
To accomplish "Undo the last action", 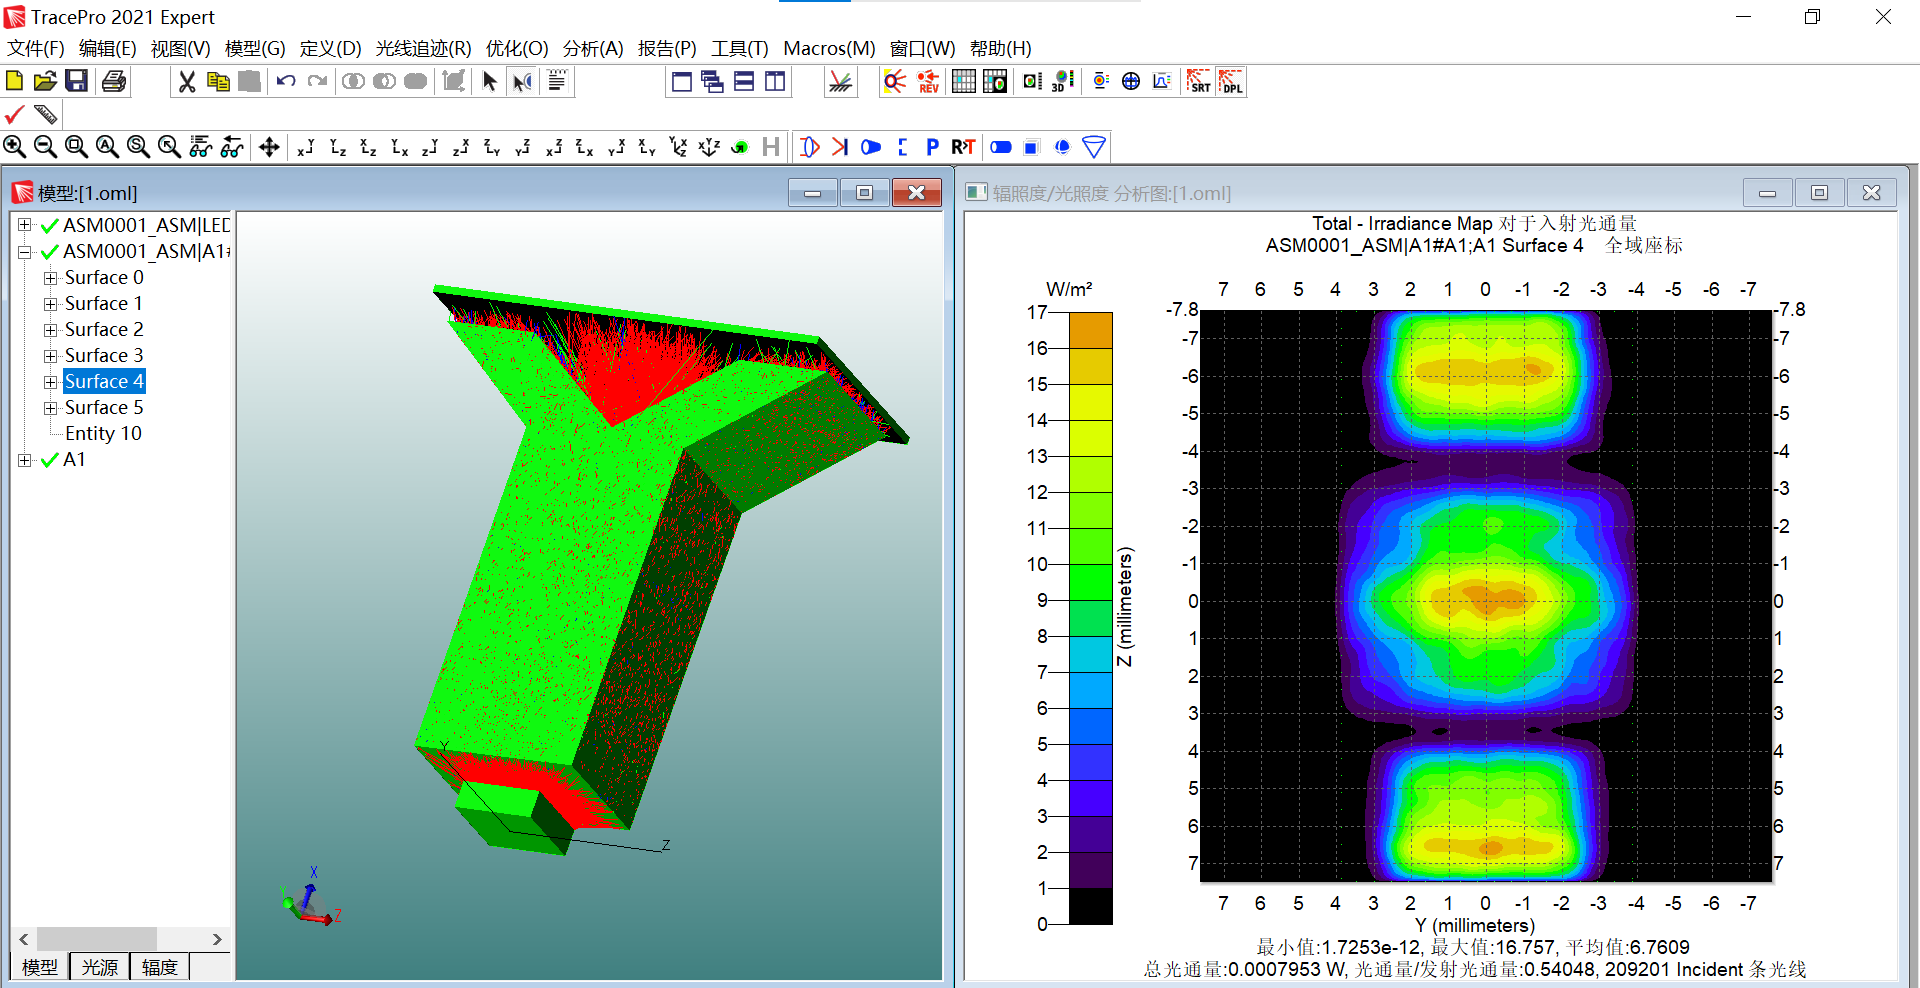I will 286,81.
